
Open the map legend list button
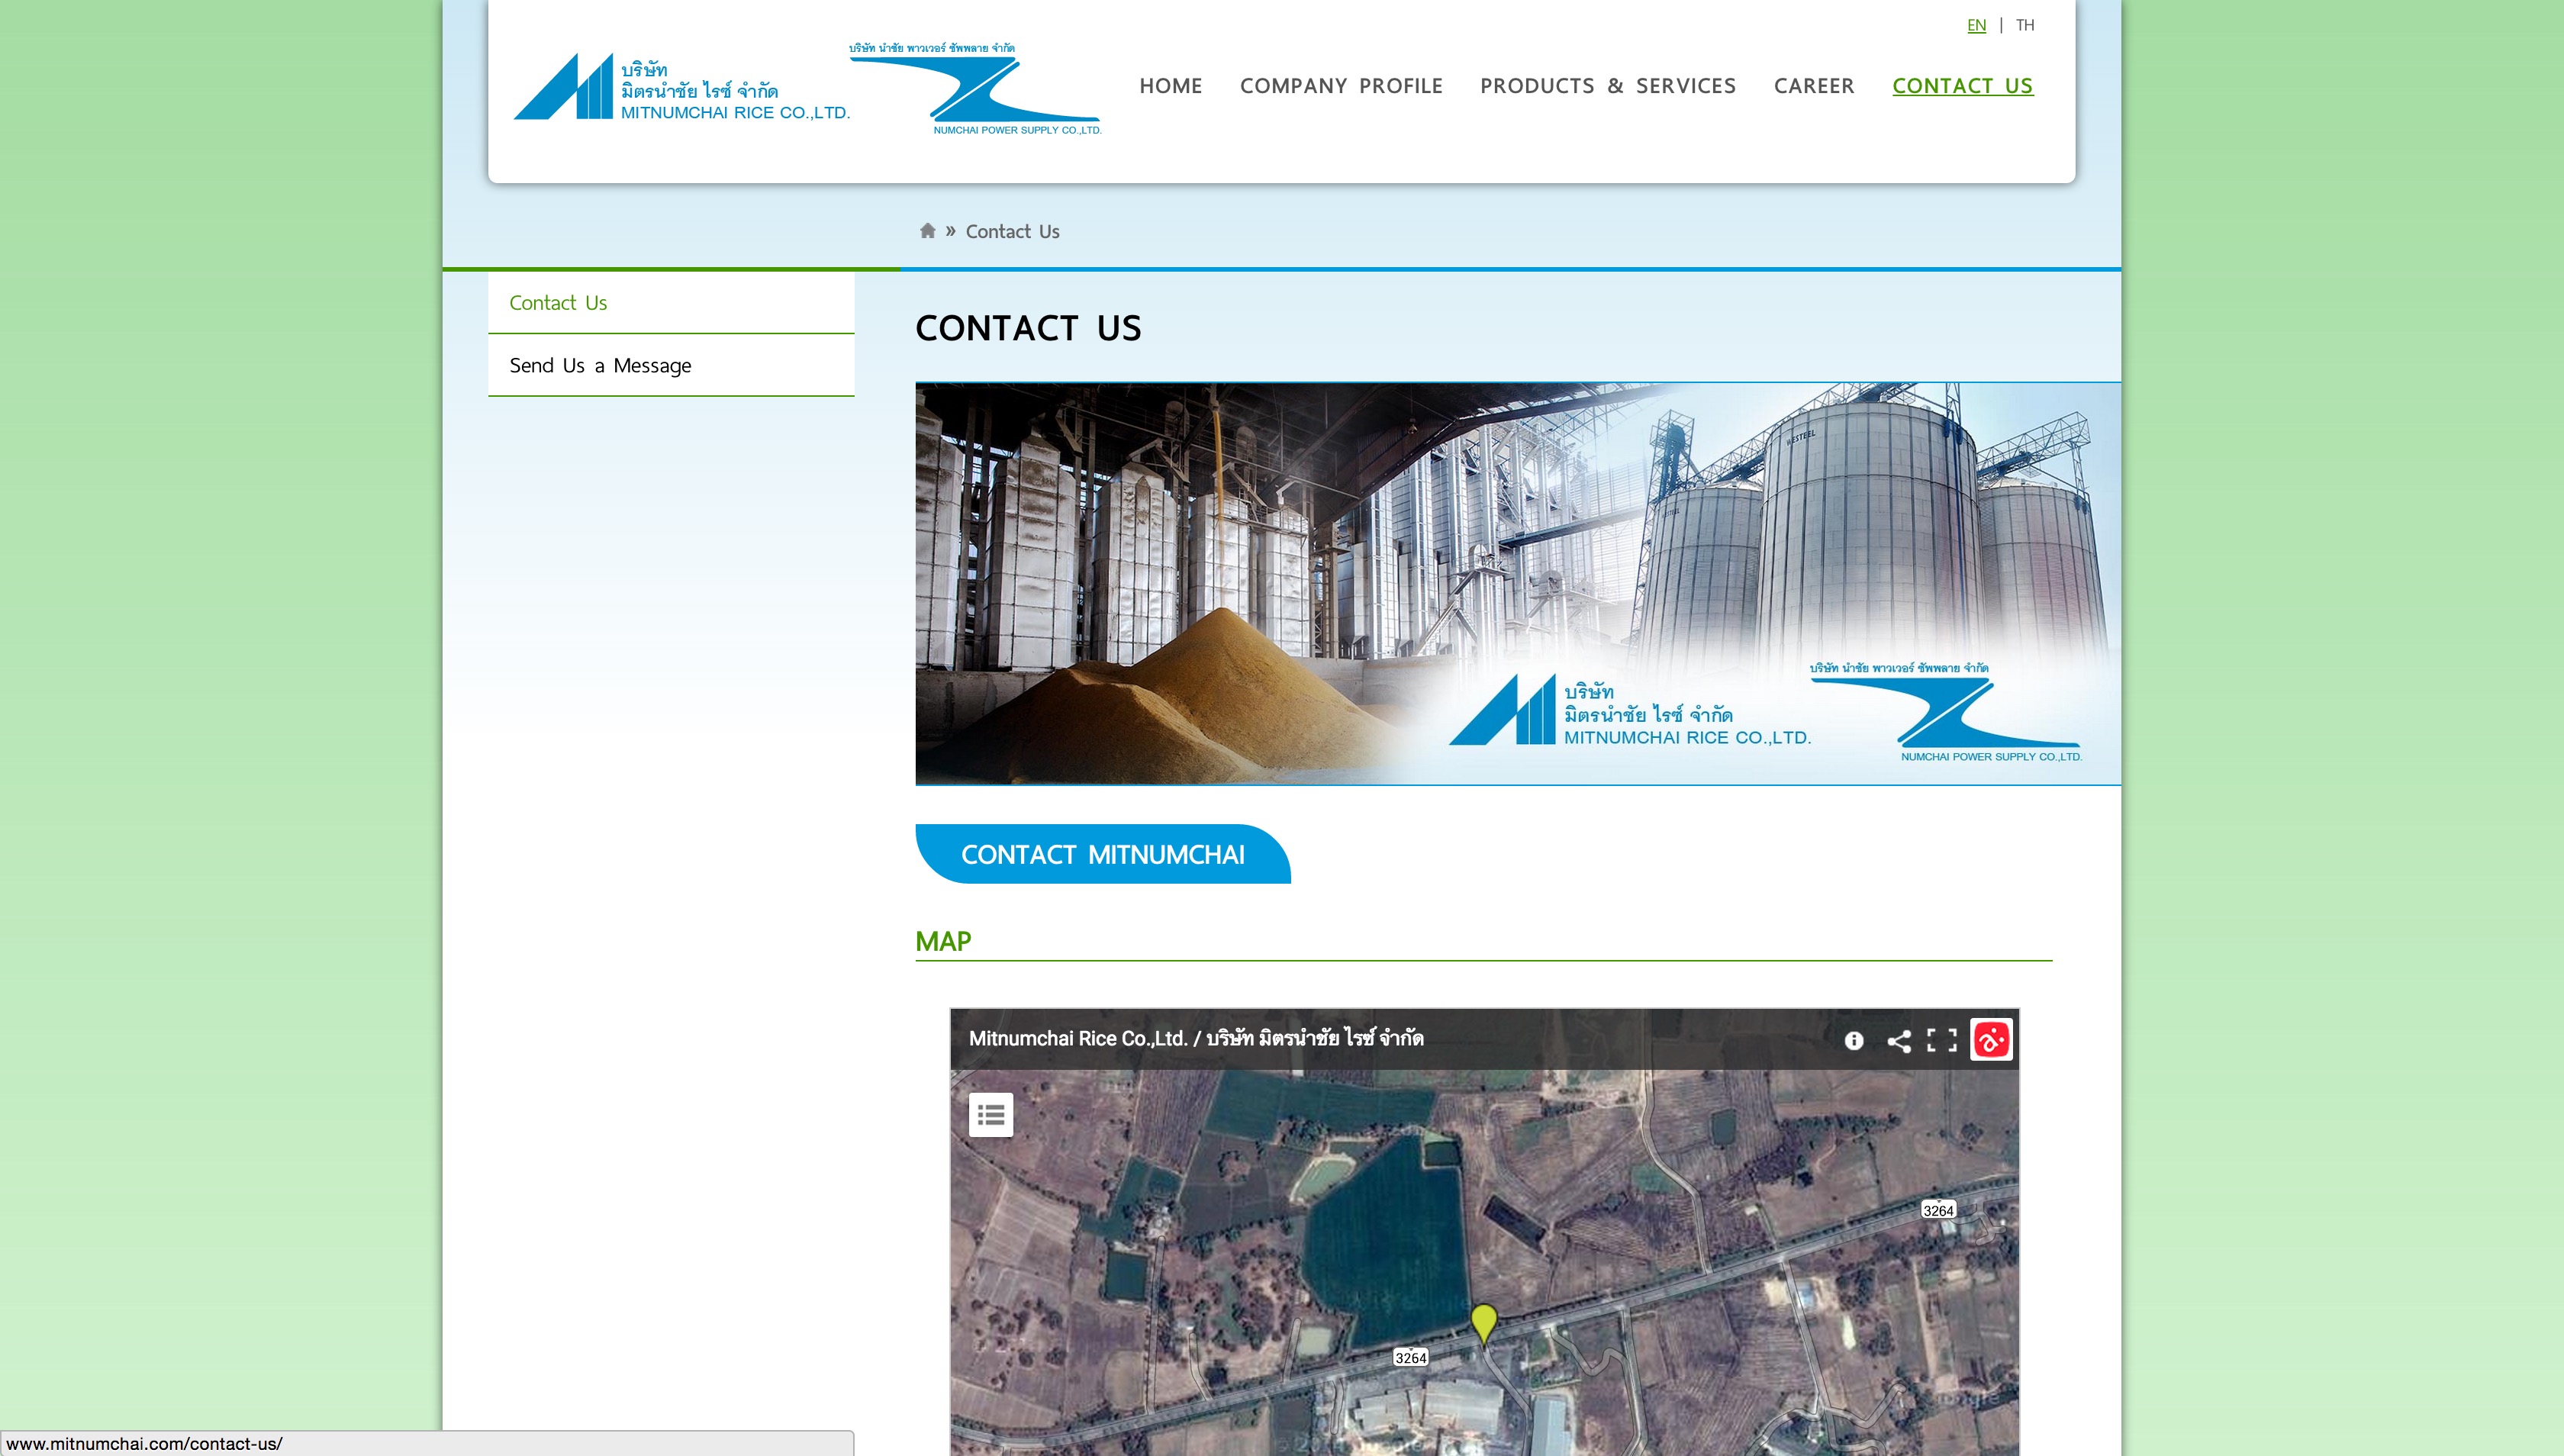pos(990,1114)
